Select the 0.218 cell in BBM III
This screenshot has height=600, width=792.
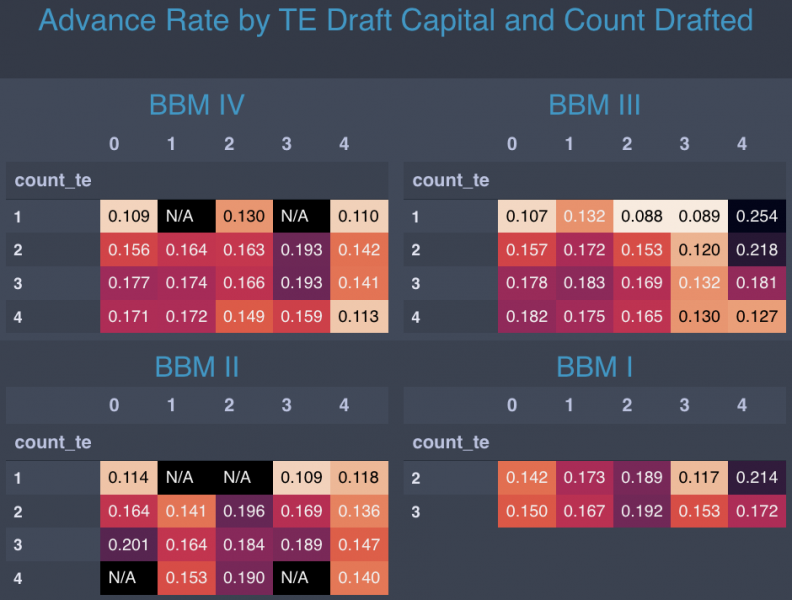click(756, 250)
